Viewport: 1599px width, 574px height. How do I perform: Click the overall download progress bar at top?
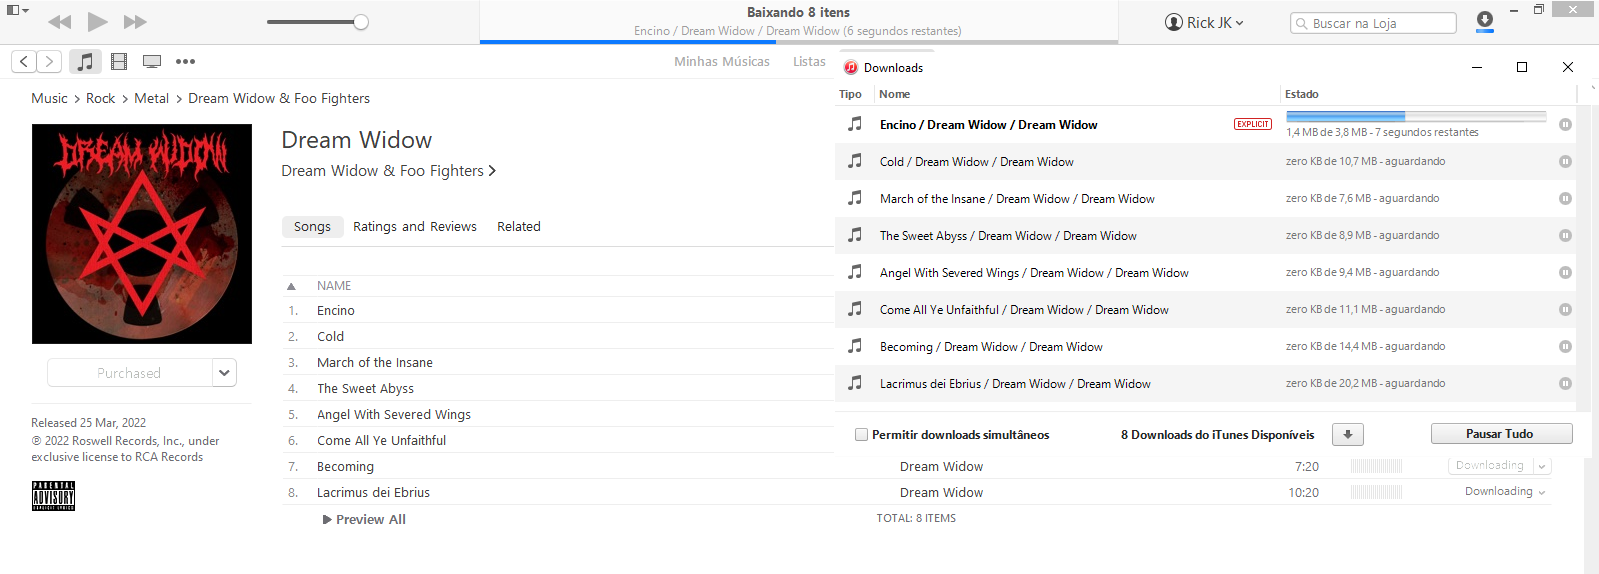coord(799,42)
